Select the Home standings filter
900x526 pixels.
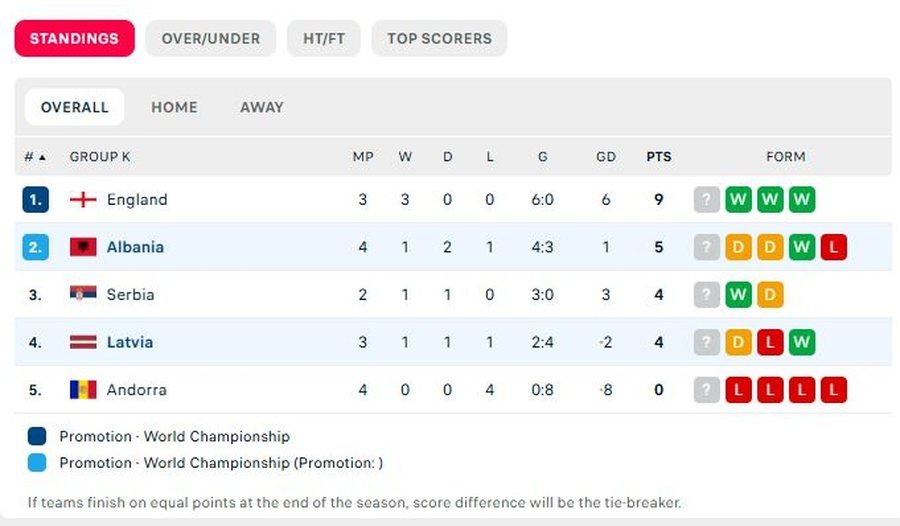174,107
